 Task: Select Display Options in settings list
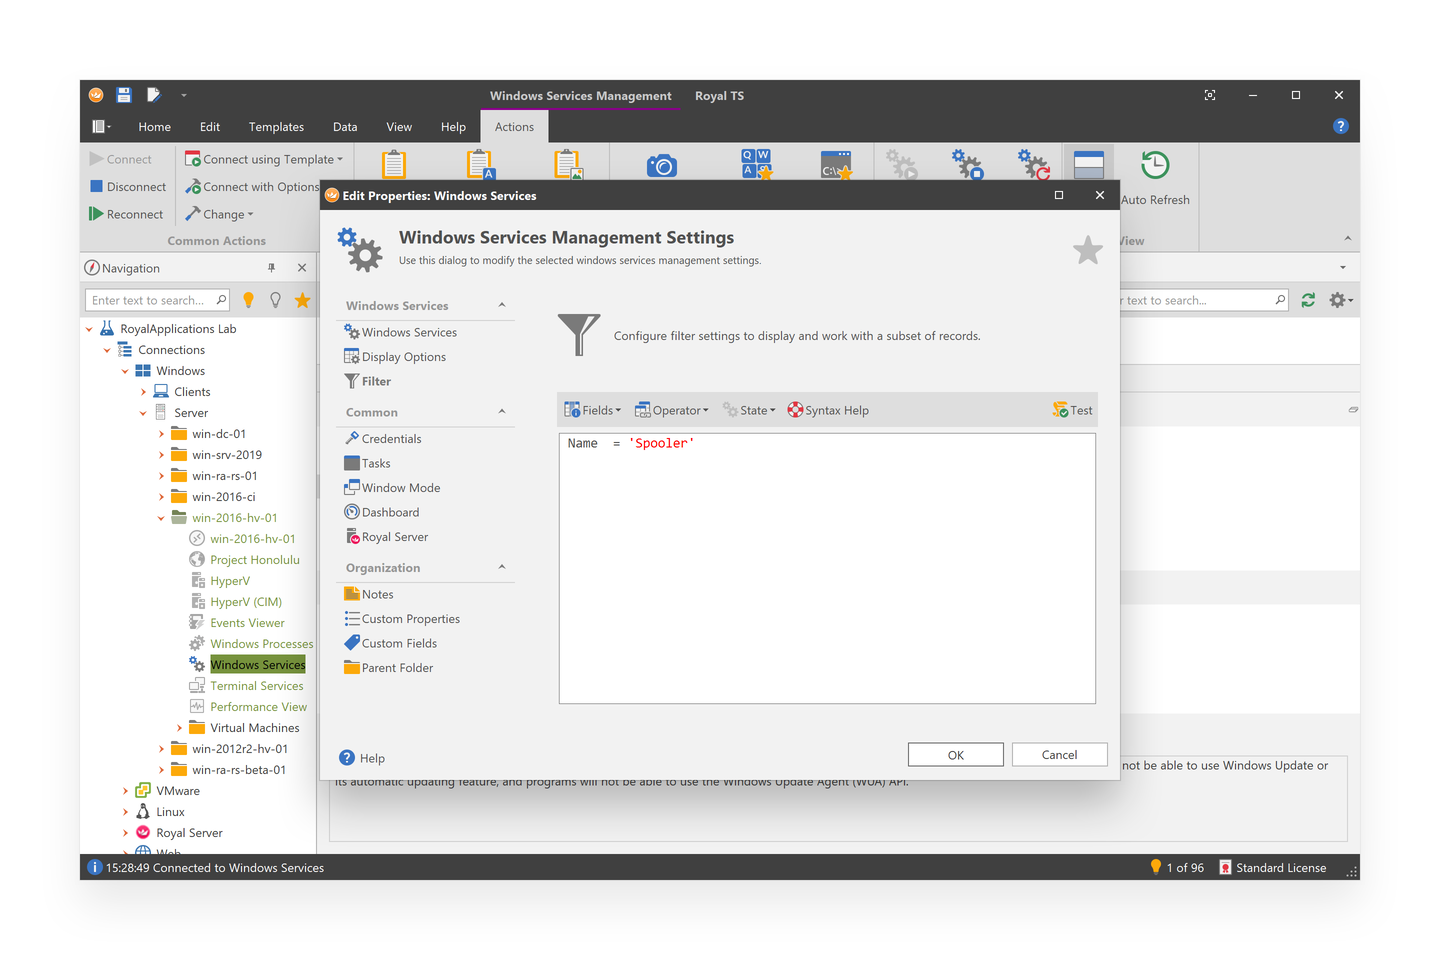point(403,357)
